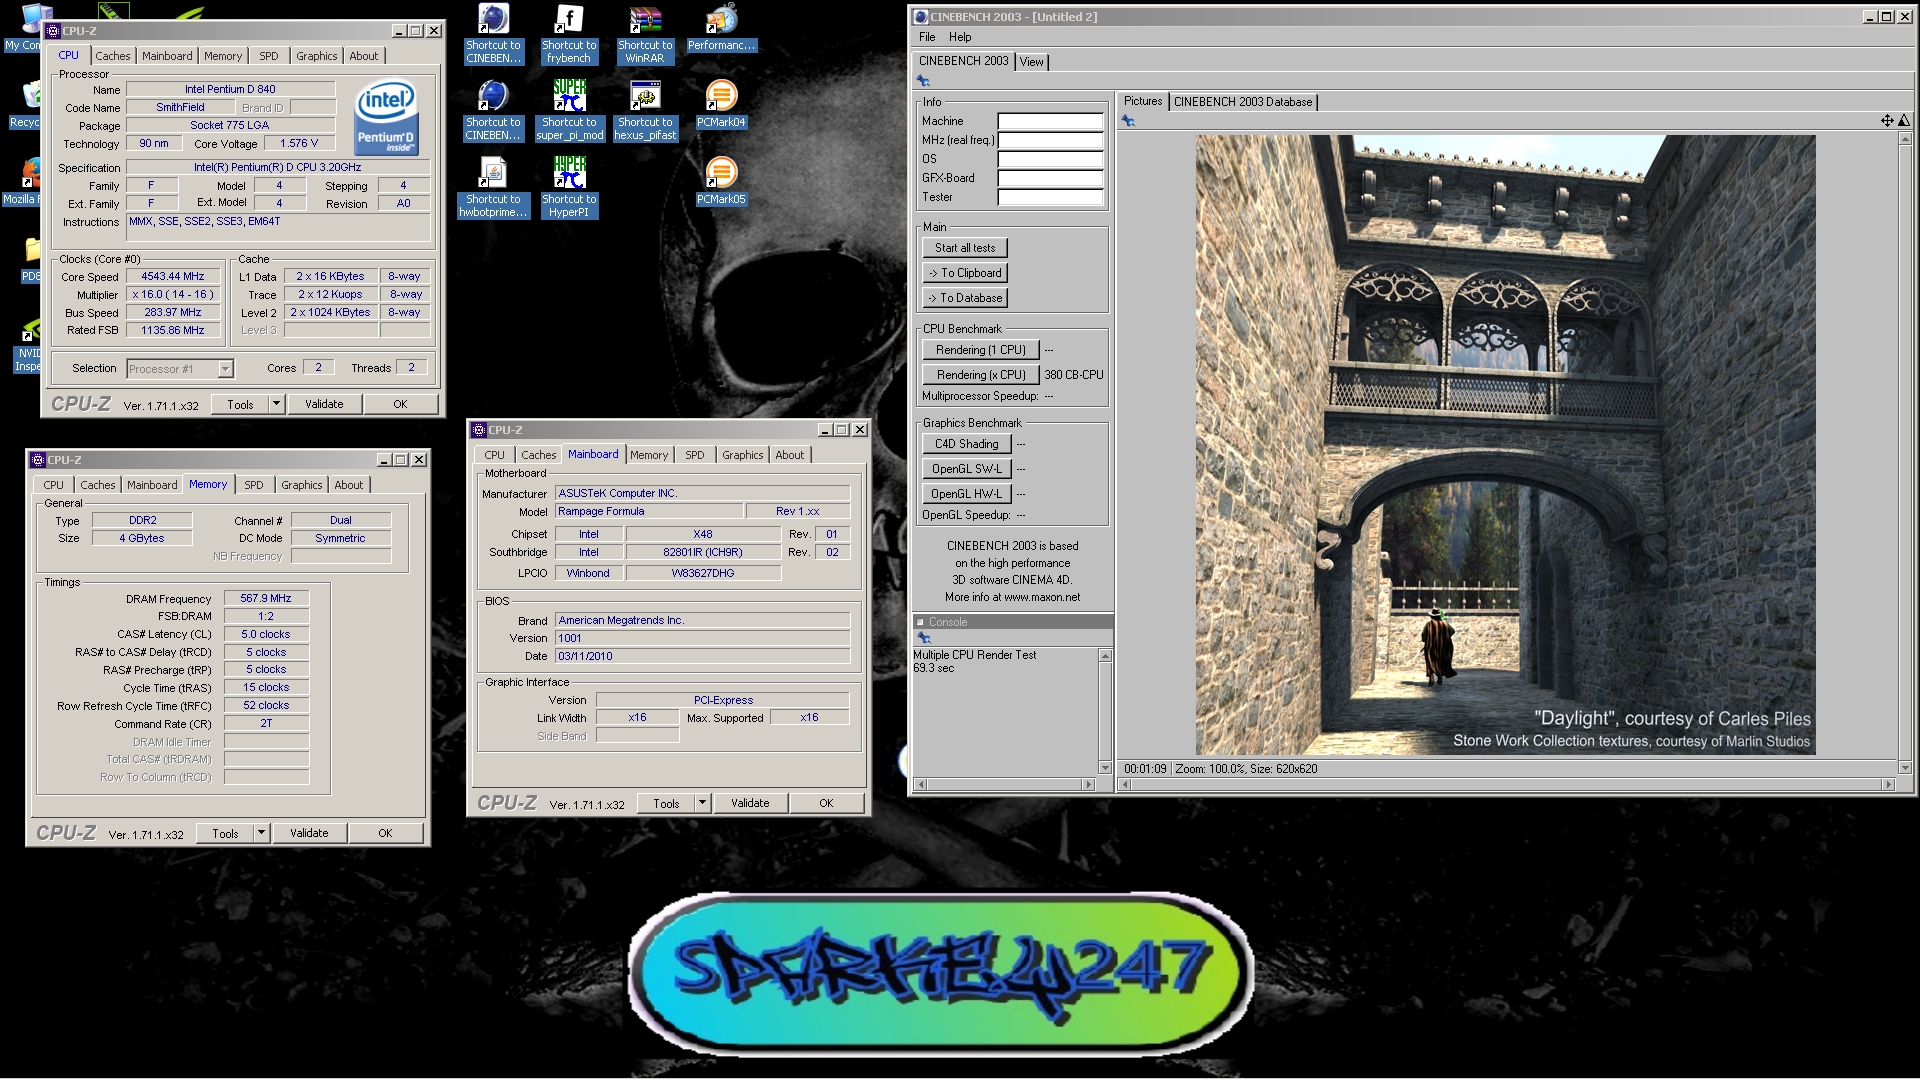Viewport: 1920px width, 1080px height.
Task: Switch to the Graphics tab in the CPU-Z Mainboard window
Action: click(x=742, y=455)
